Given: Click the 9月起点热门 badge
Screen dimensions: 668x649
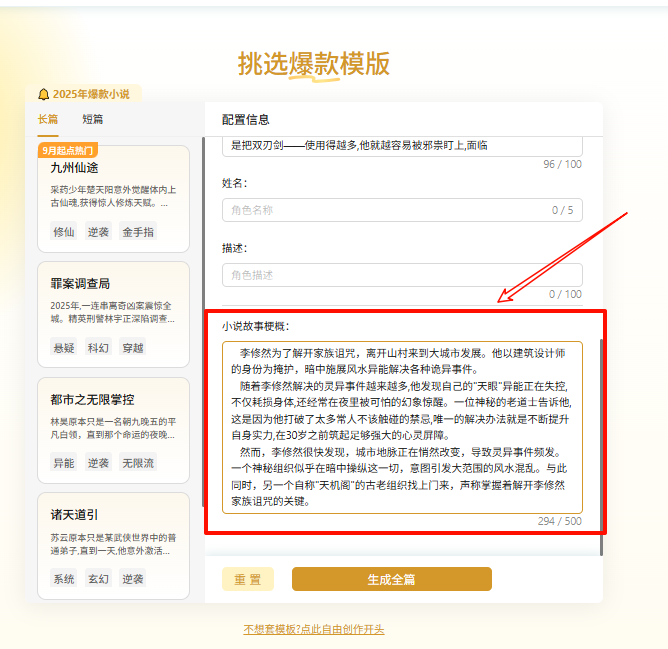Looking at the screenshot, I should tap(68, 150).
